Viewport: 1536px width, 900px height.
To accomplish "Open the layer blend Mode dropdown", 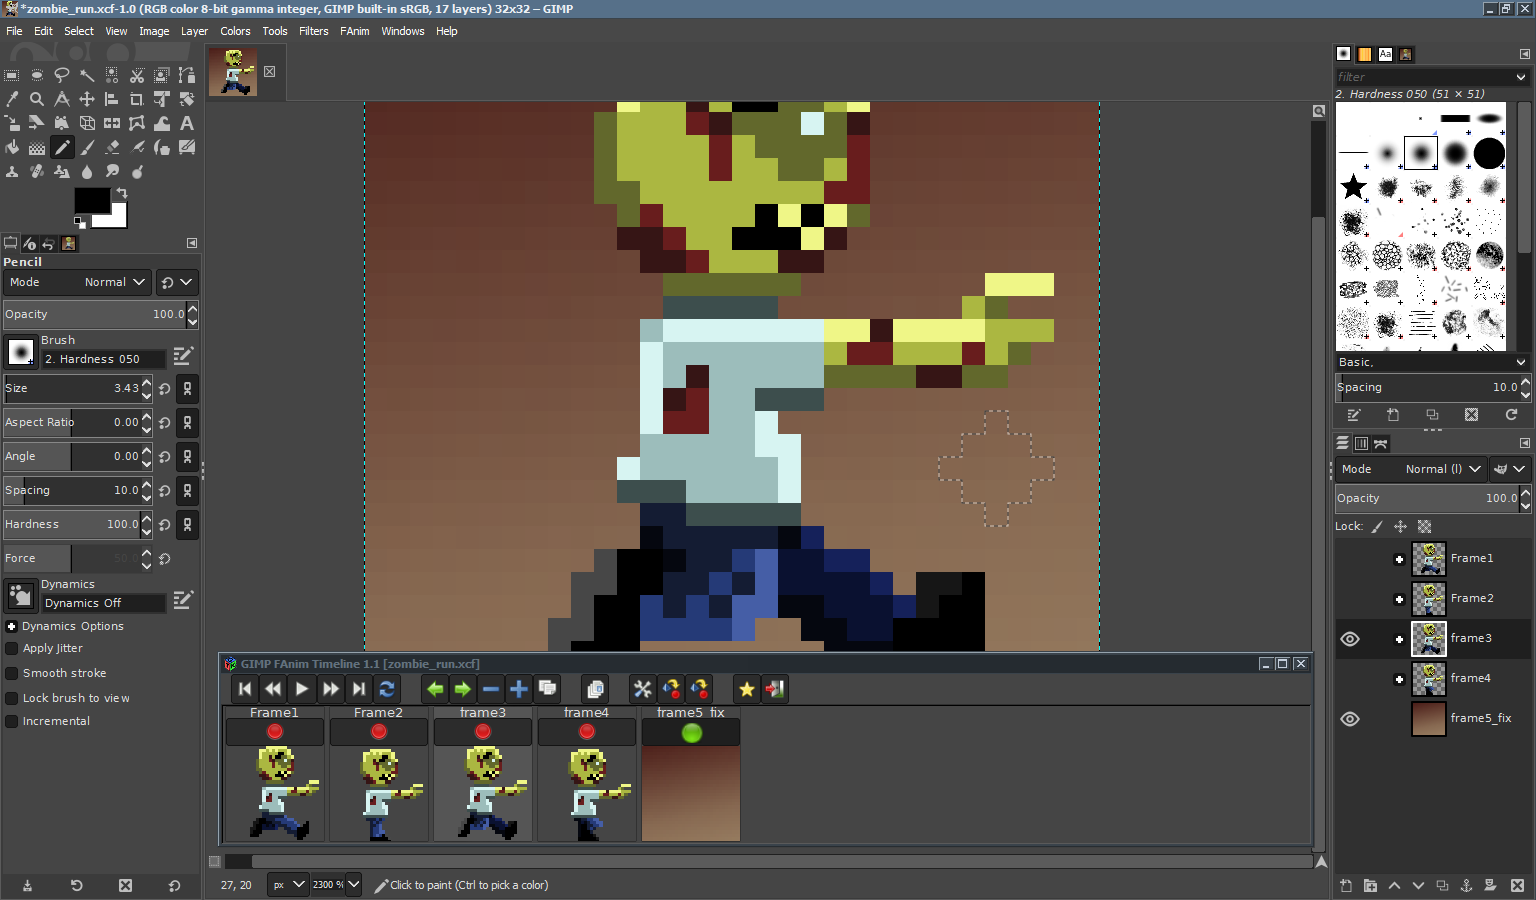I will [x=1440, y=469].
